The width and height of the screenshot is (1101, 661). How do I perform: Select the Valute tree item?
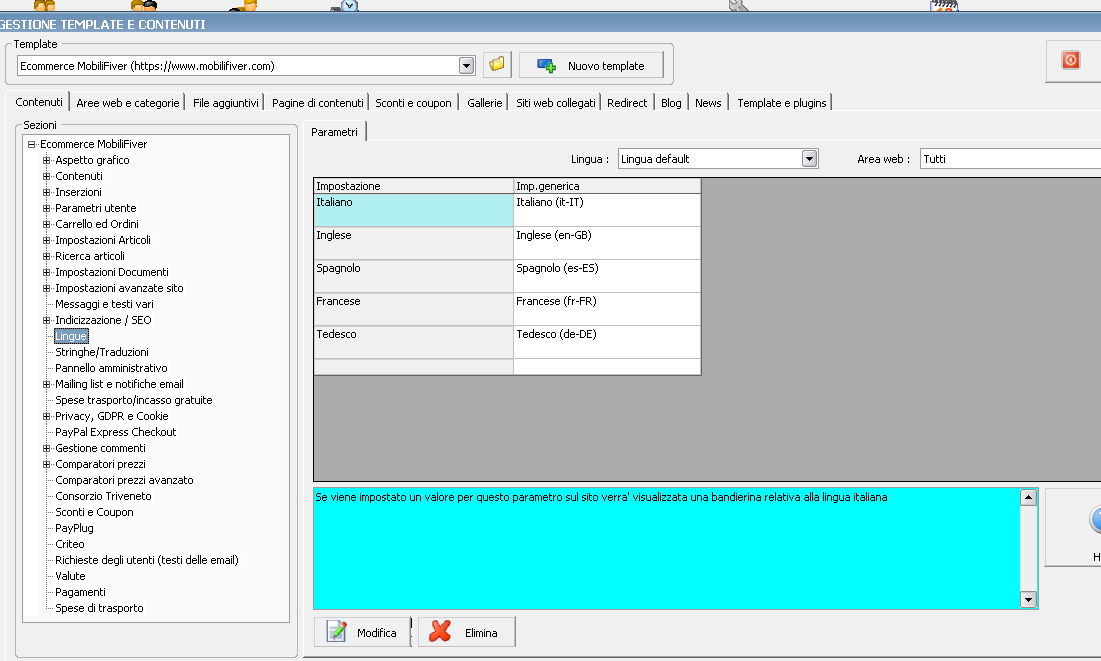pos(70,576)
